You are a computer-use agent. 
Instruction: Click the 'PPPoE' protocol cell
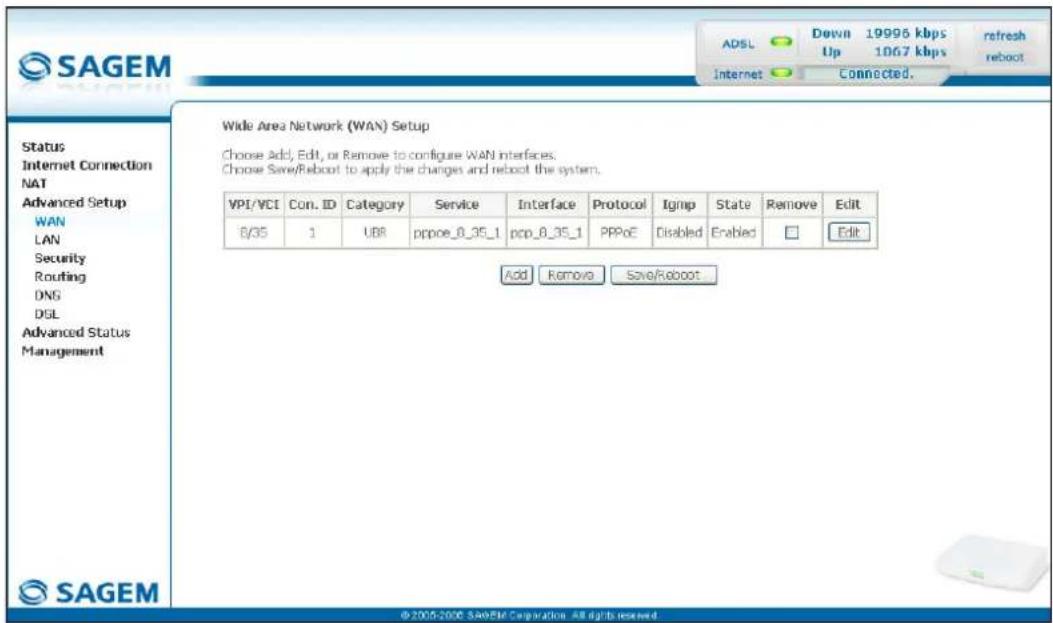click(619, 233)
